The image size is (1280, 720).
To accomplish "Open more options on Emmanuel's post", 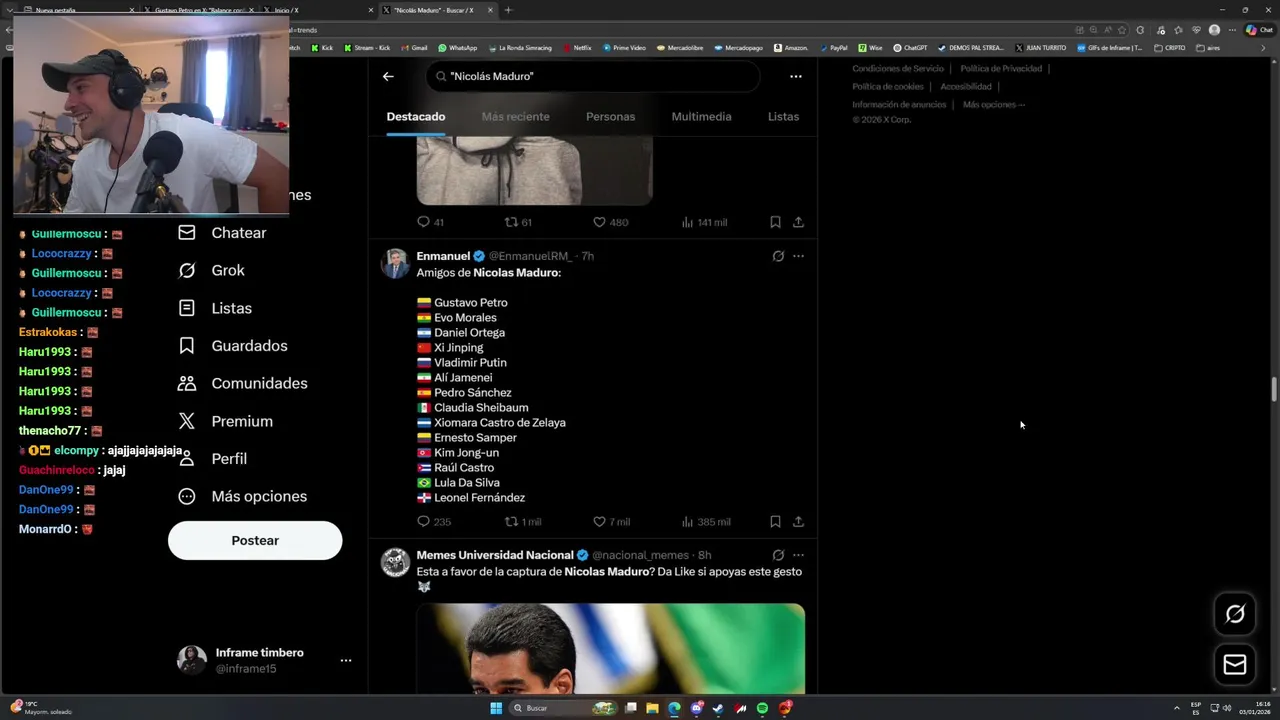I will [x=798, y=256].
